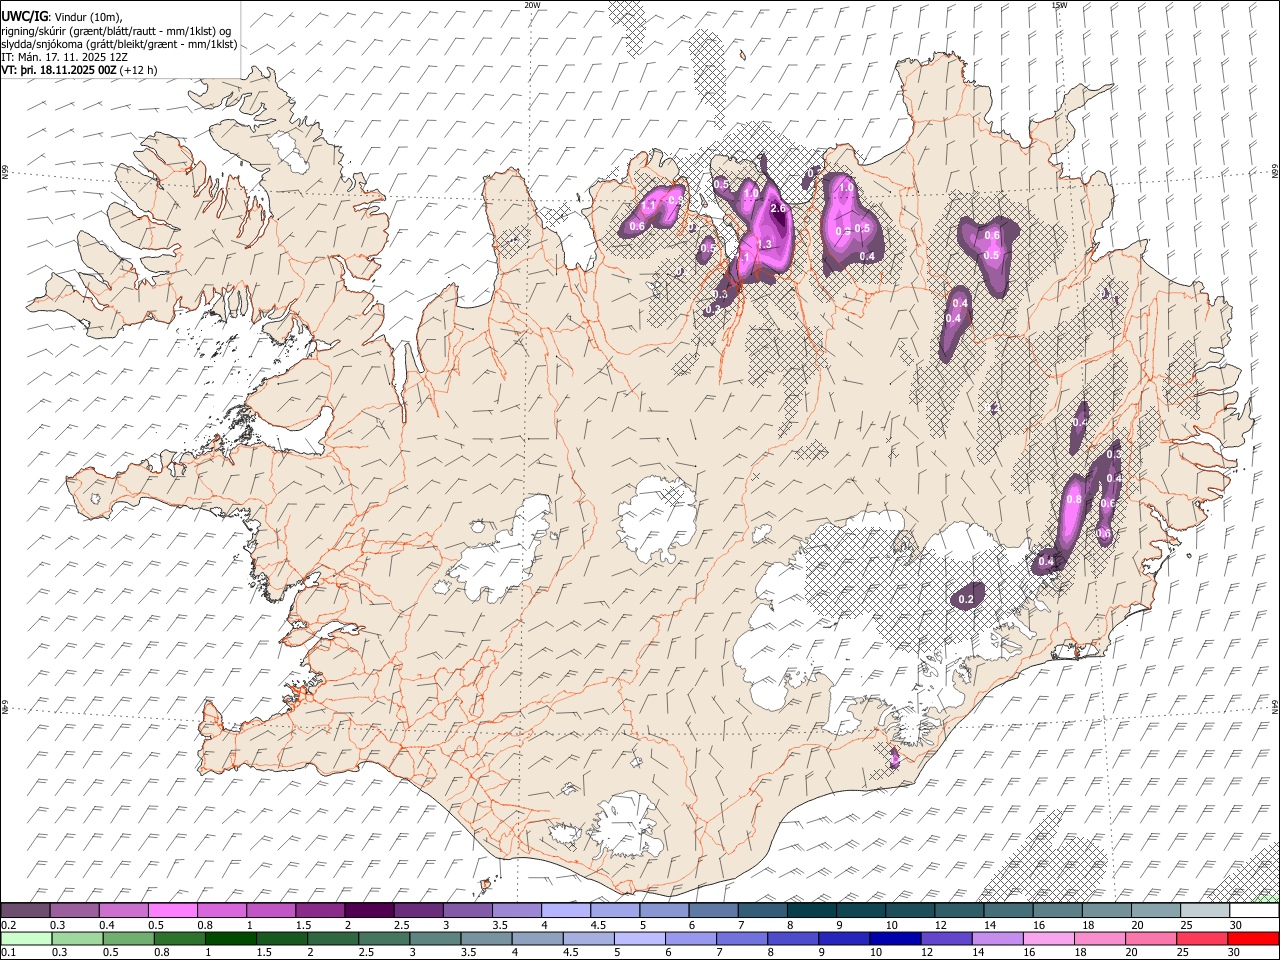
Task: Click the 'VT: þri. 18.11.2025 00Z' valid time
Action: point(59,70)
